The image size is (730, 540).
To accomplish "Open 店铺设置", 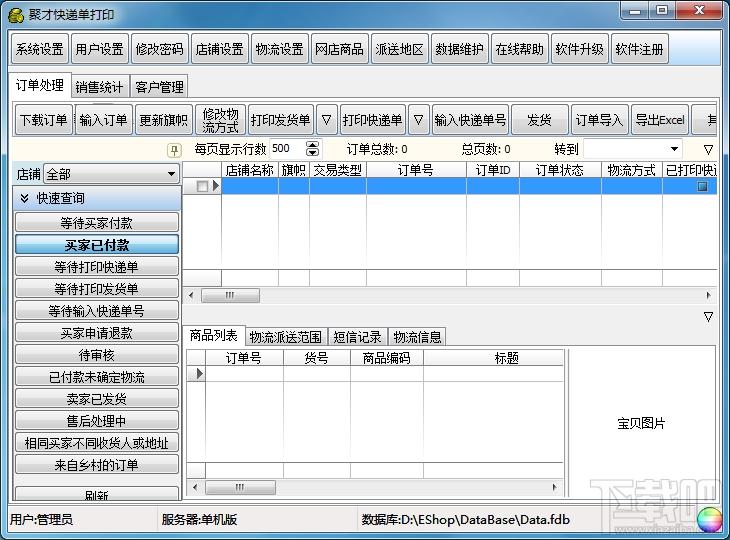I will click(220, 49).
